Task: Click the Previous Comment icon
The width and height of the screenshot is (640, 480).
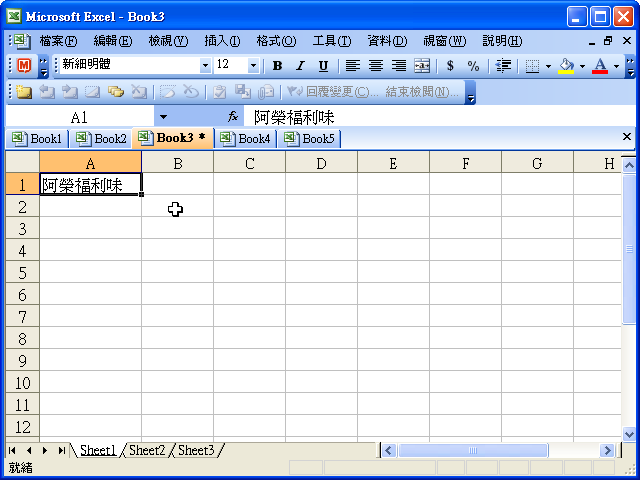Action: (47, 92)
